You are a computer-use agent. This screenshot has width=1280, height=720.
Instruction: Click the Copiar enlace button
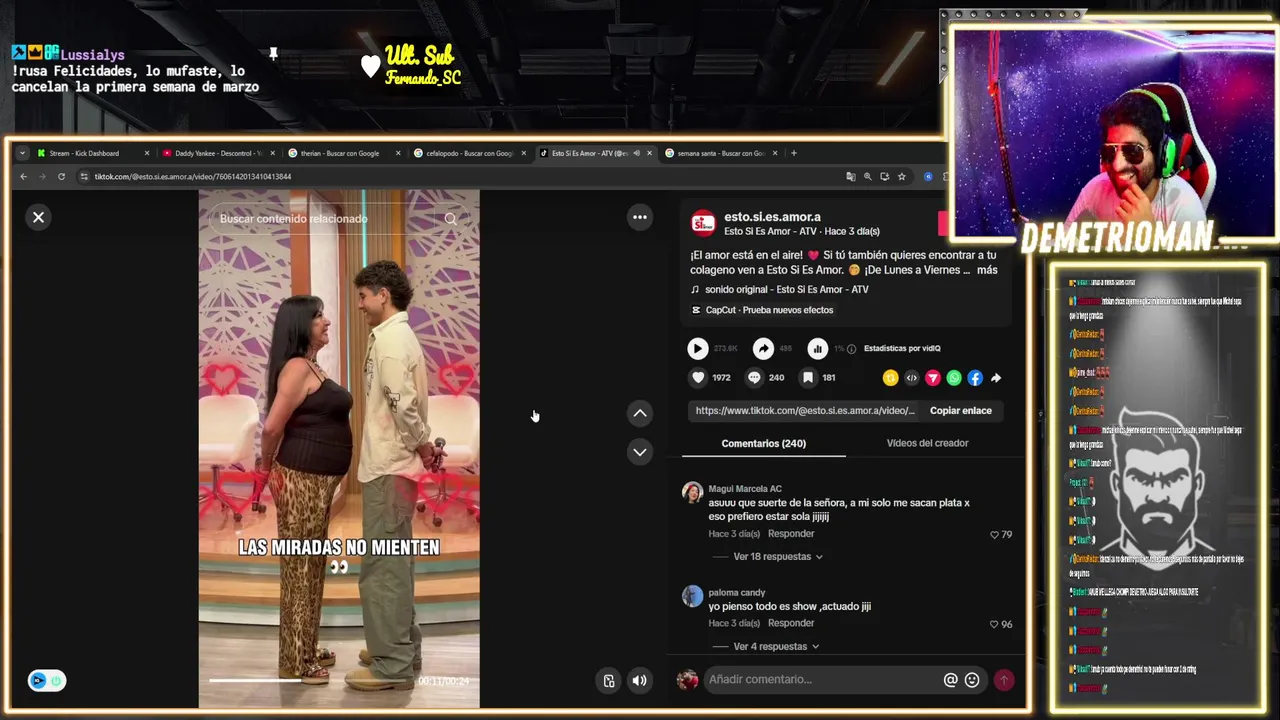961,411
